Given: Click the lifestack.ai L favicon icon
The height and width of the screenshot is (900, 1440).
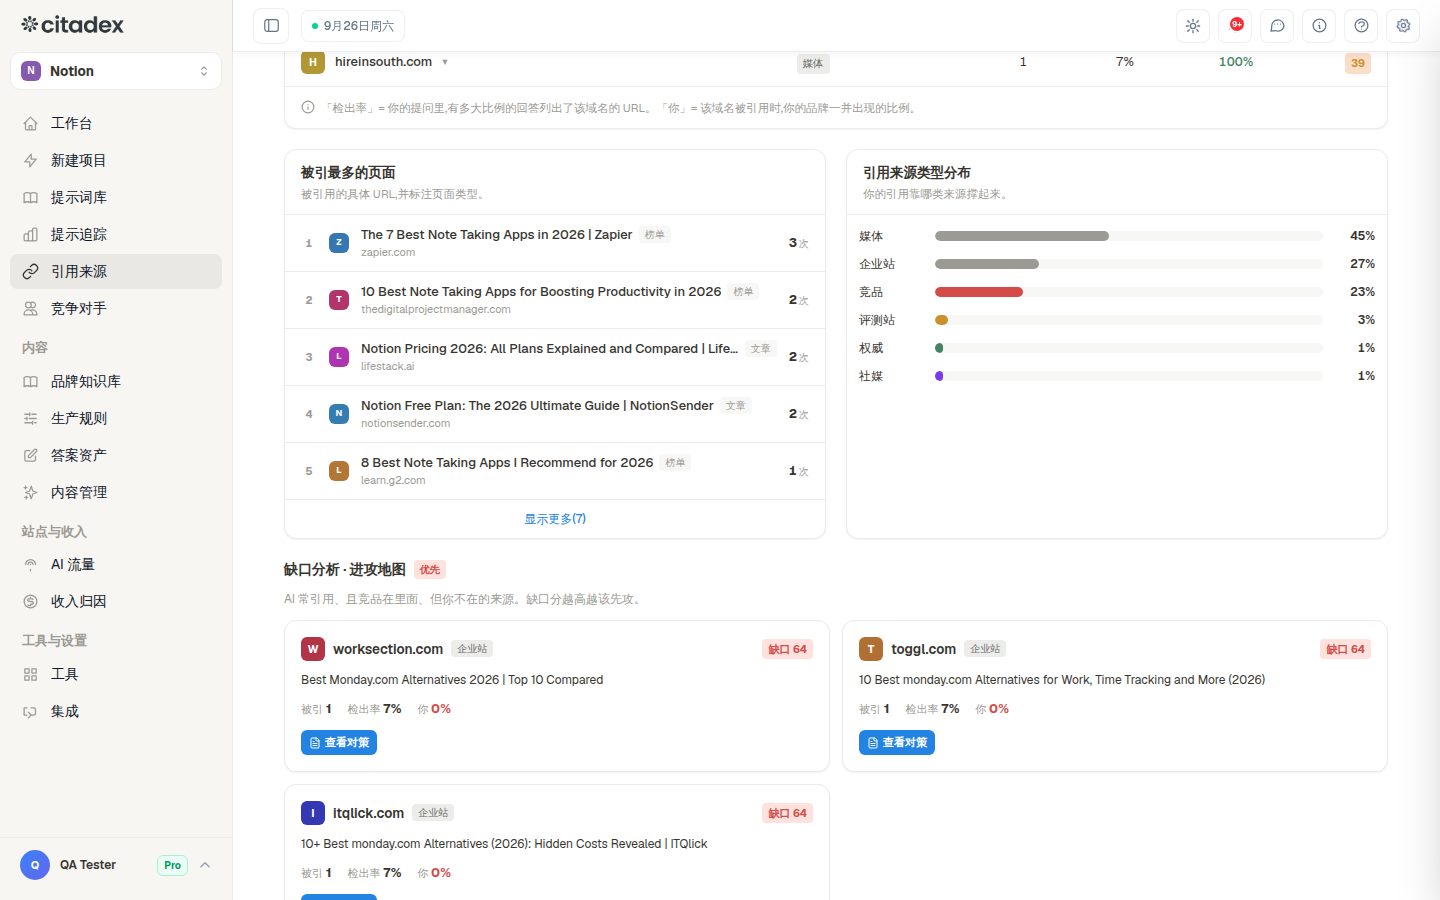Looking at the screenshot, I should tap(339, 357).
